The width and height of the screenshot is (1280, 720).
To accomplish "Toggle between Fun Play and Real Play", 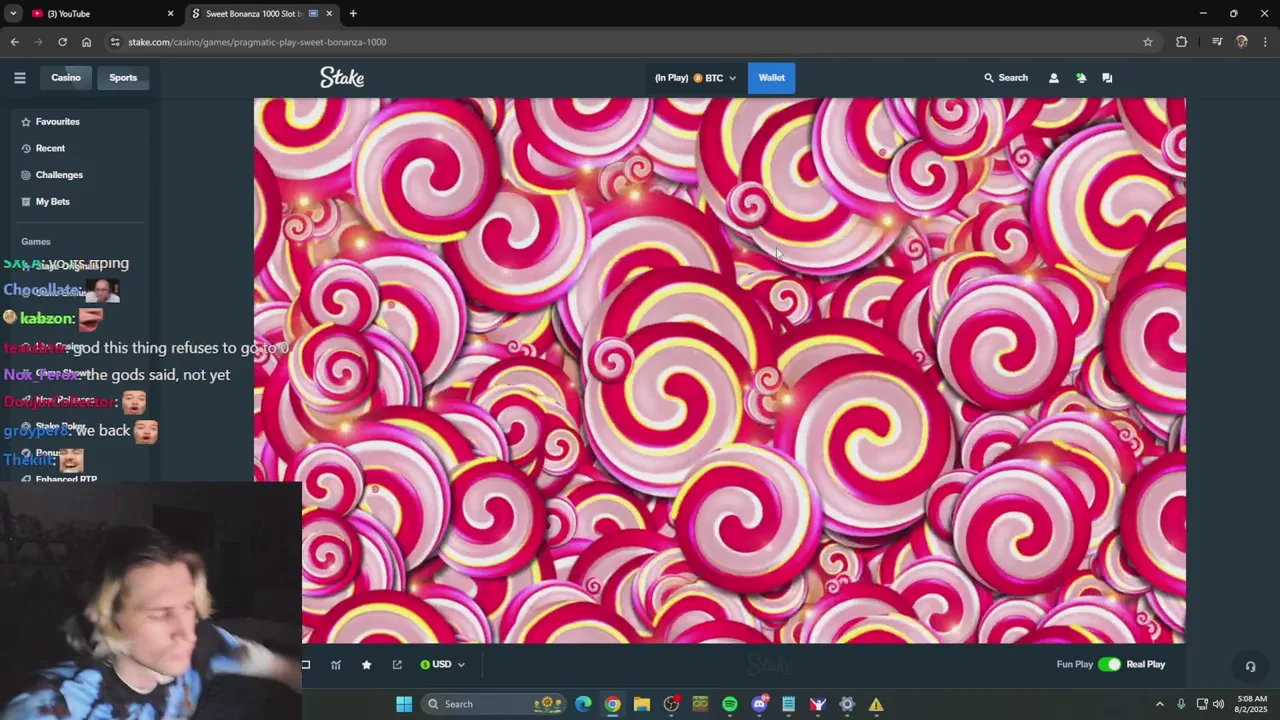I will coord(1109,665).
